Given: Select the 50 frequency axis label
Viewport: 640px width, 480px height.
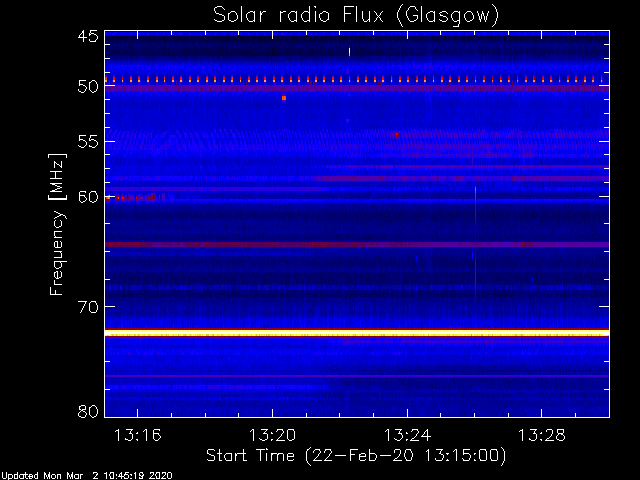Looking at the screenshot, I should coord(88,87).
